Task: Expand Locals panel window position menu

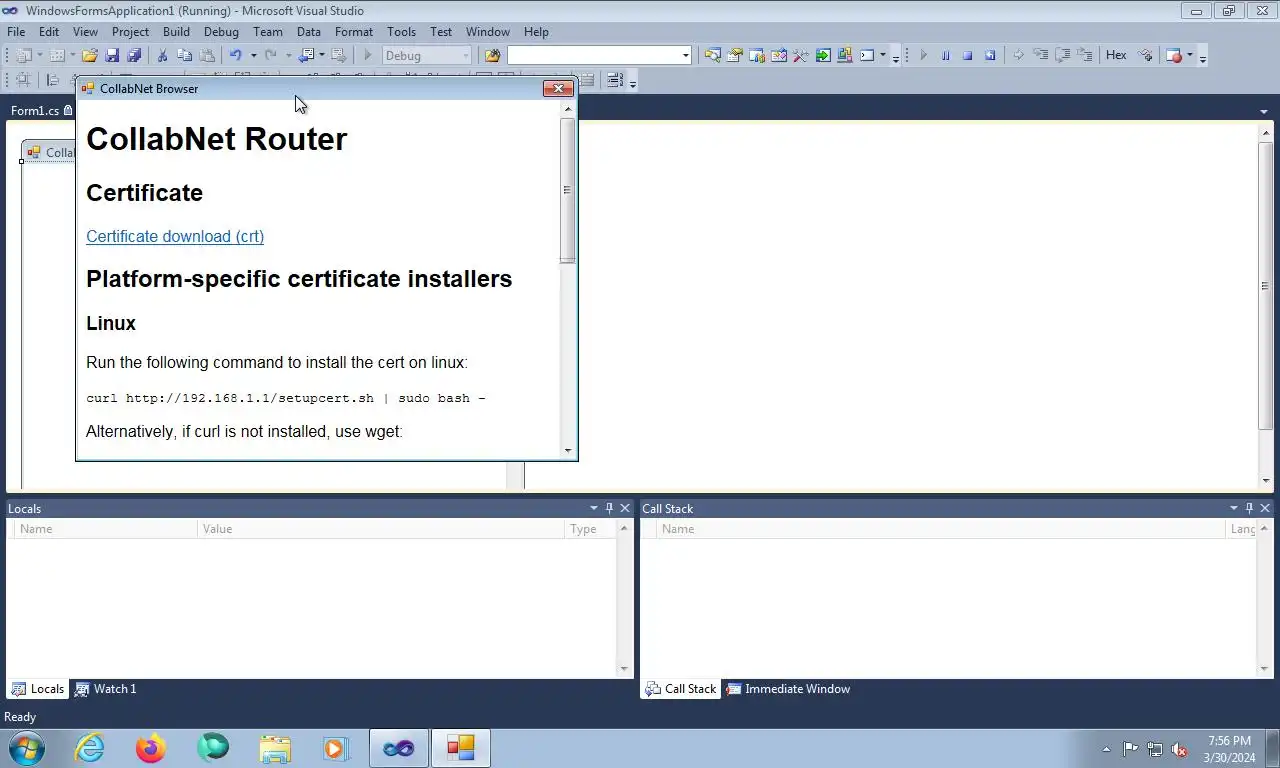Action: [x=594, y=508]
